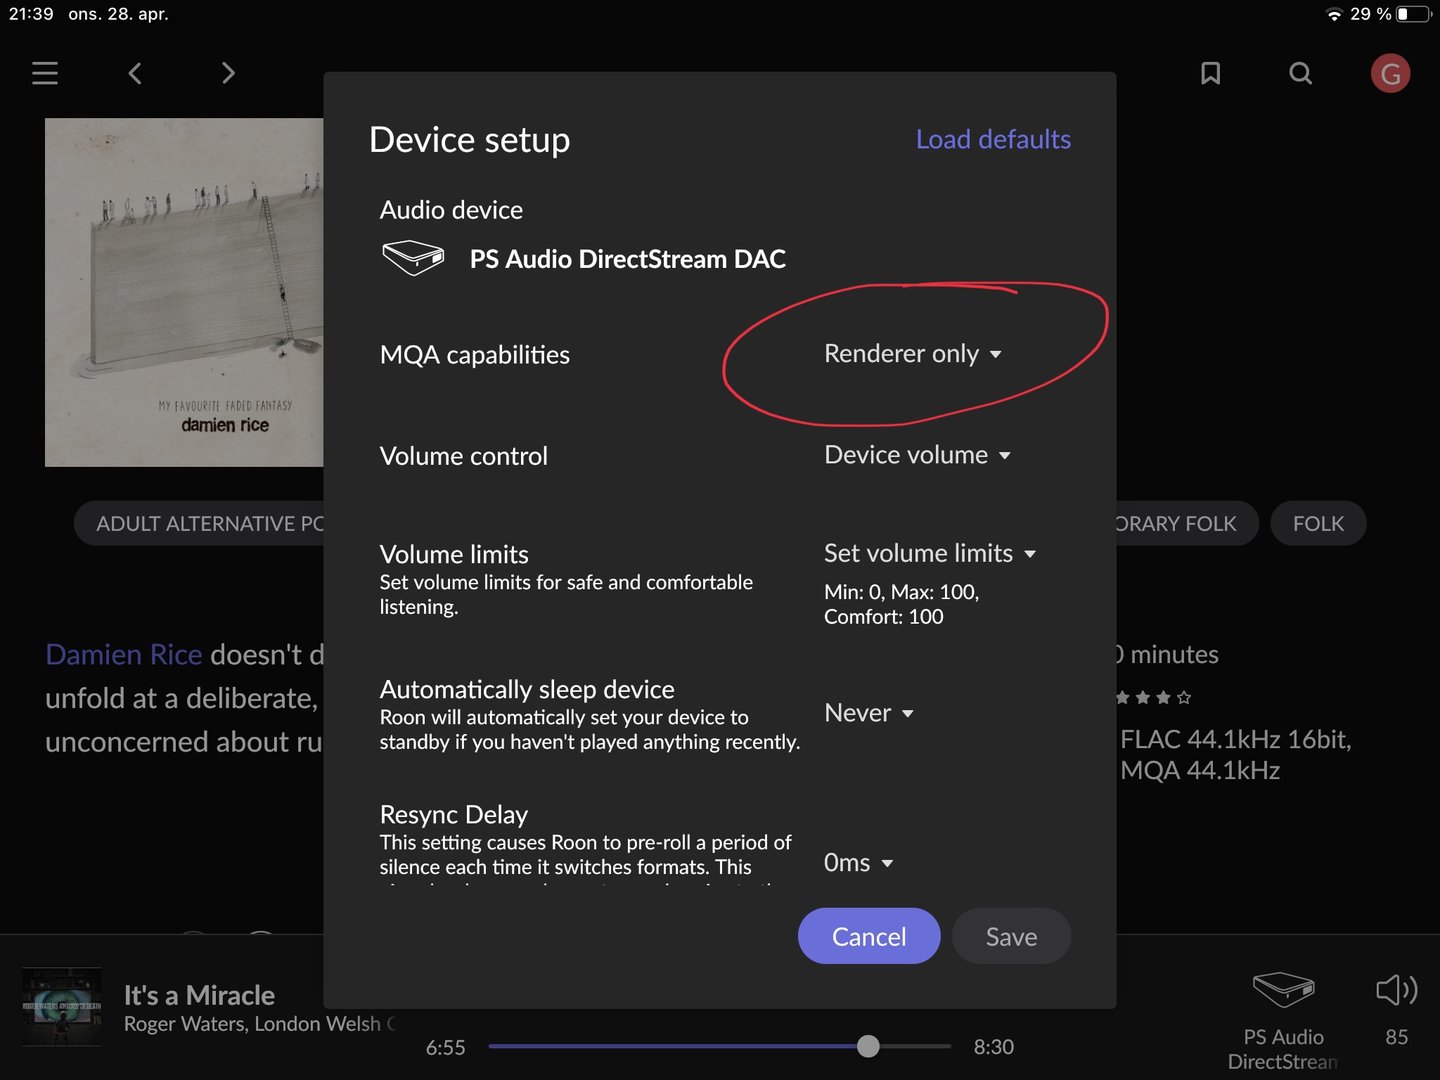The width and height of the screenshot is (1440, 1080).
Task: Cancel the device setup dialog
Action: coord(869,936)
